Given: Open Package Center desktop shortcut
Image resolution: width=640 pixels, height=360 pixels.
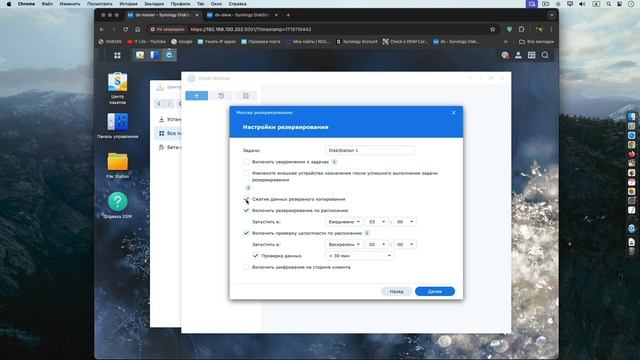Looking at the screenshot, I should click(118, 88).
